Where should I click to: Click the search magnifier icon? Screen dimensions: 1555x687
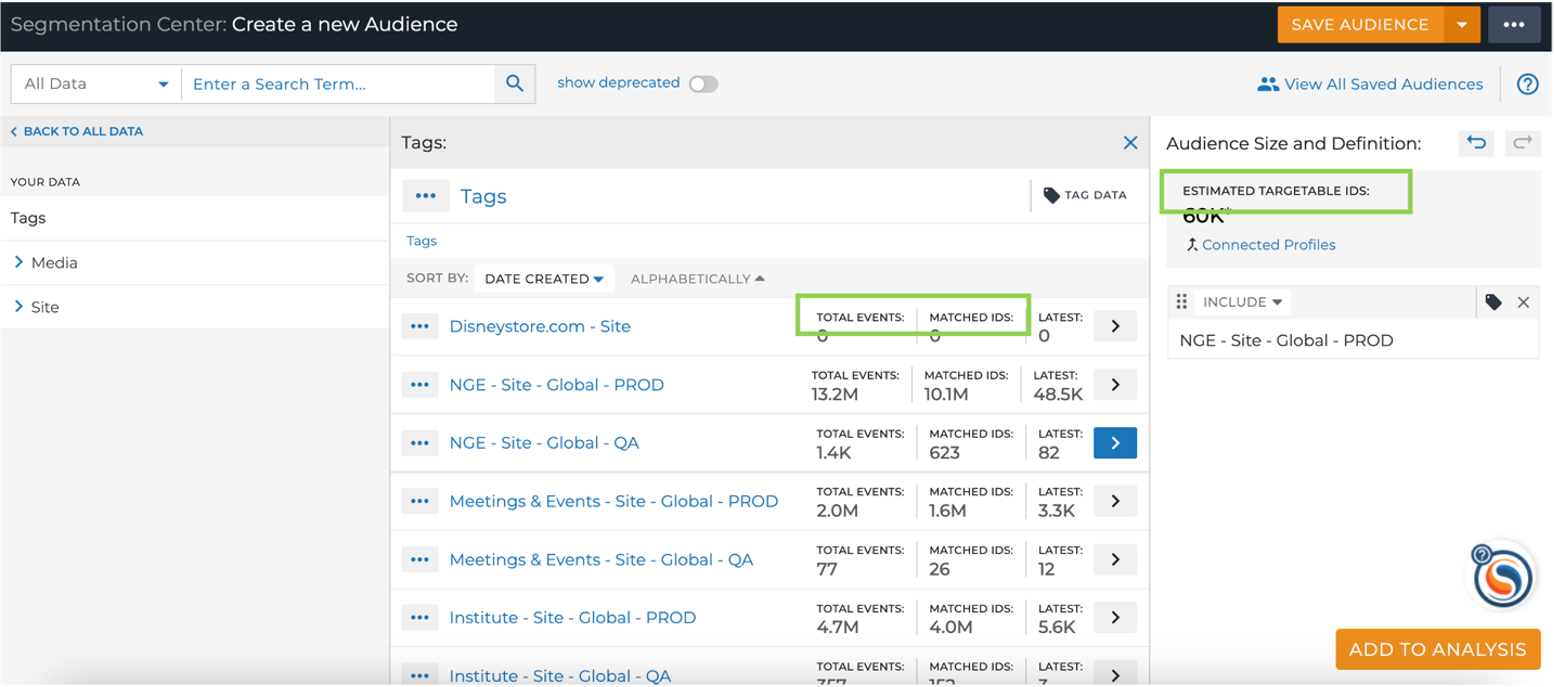(515, 84)
